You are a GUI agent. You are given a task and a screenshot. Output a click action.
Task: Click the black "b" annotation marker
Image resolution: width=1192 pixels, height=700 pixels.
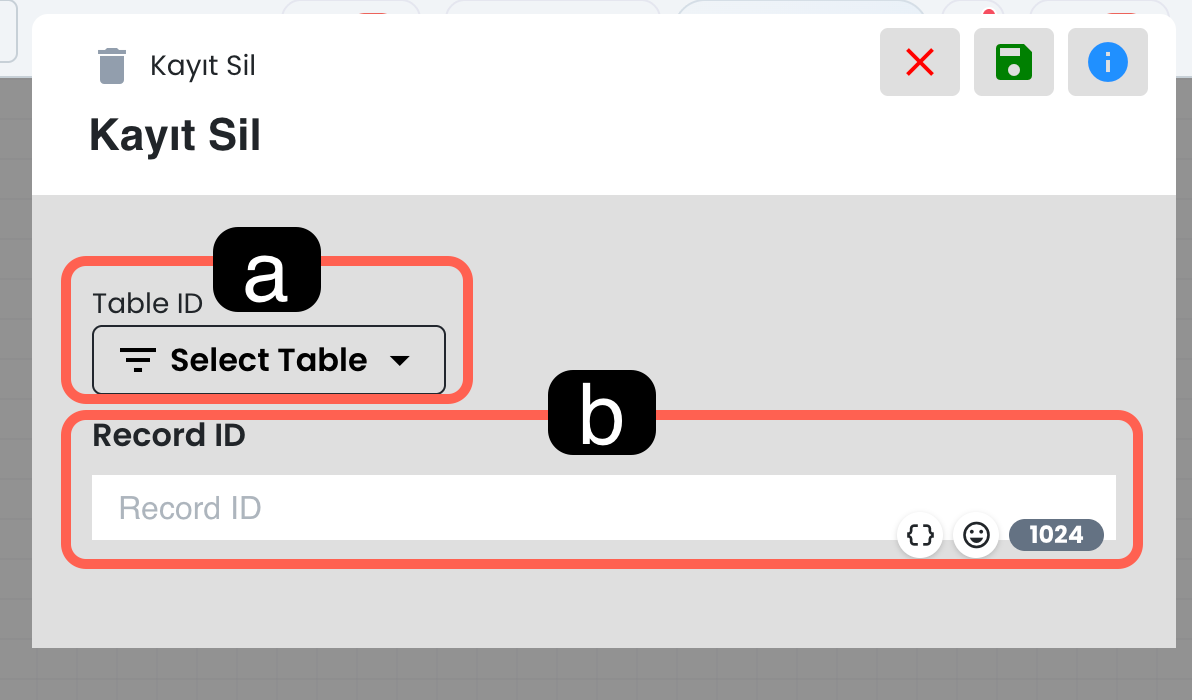coord(601,413)
